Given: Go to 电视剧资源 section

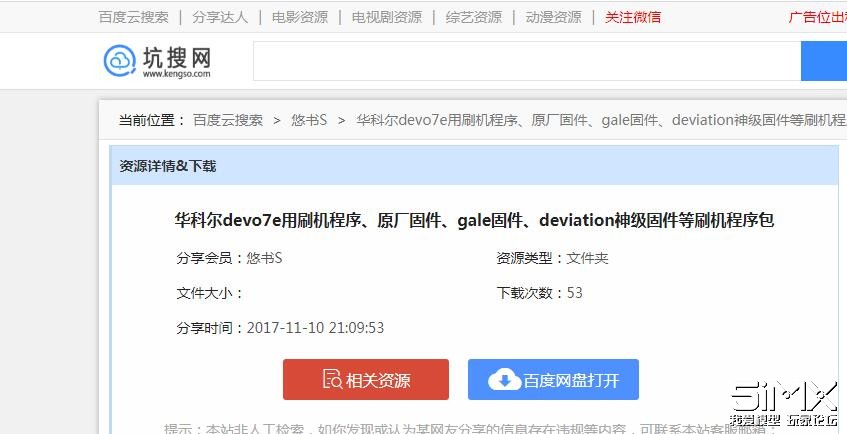Looking at the screenshot, I should [387, 17].
